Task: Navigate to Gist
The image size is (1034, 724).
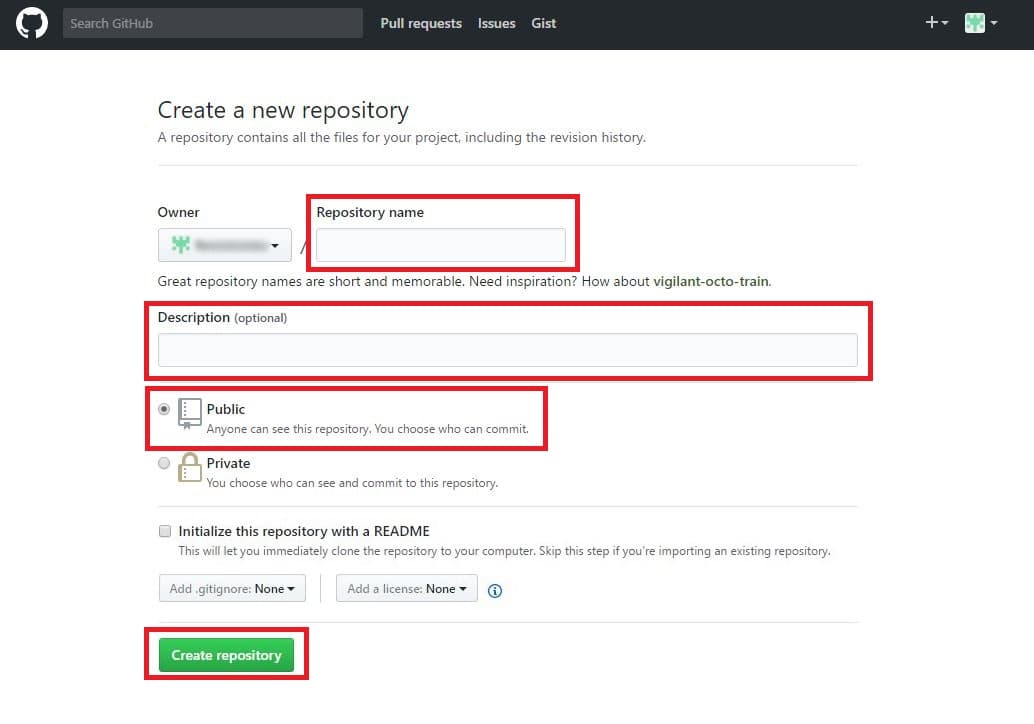Action: pyautogui.click(x=544, y=23)
